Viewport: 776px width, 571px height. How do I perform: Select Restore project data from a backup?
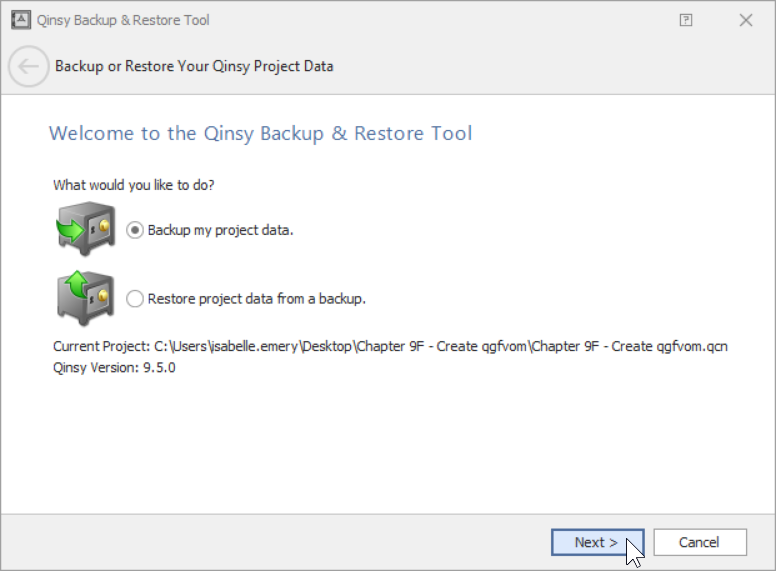[x=246, y=299]
